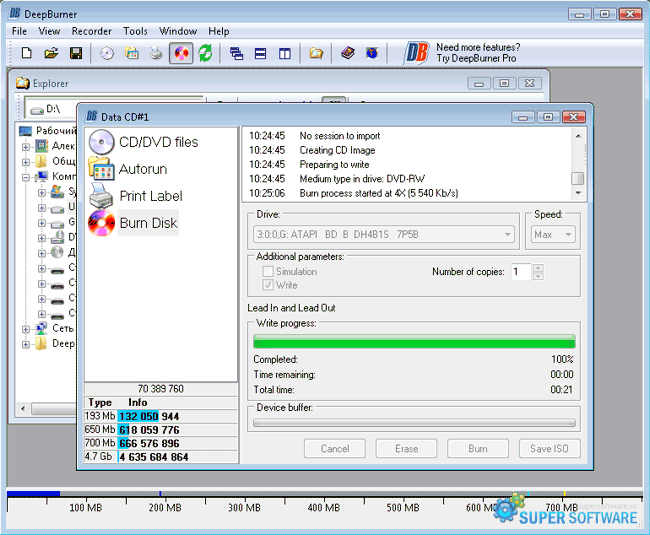This screenshot has width=650, height=535.
Task: Select the 4.7 Gb disc type row
Action: [x=161, y=457]
